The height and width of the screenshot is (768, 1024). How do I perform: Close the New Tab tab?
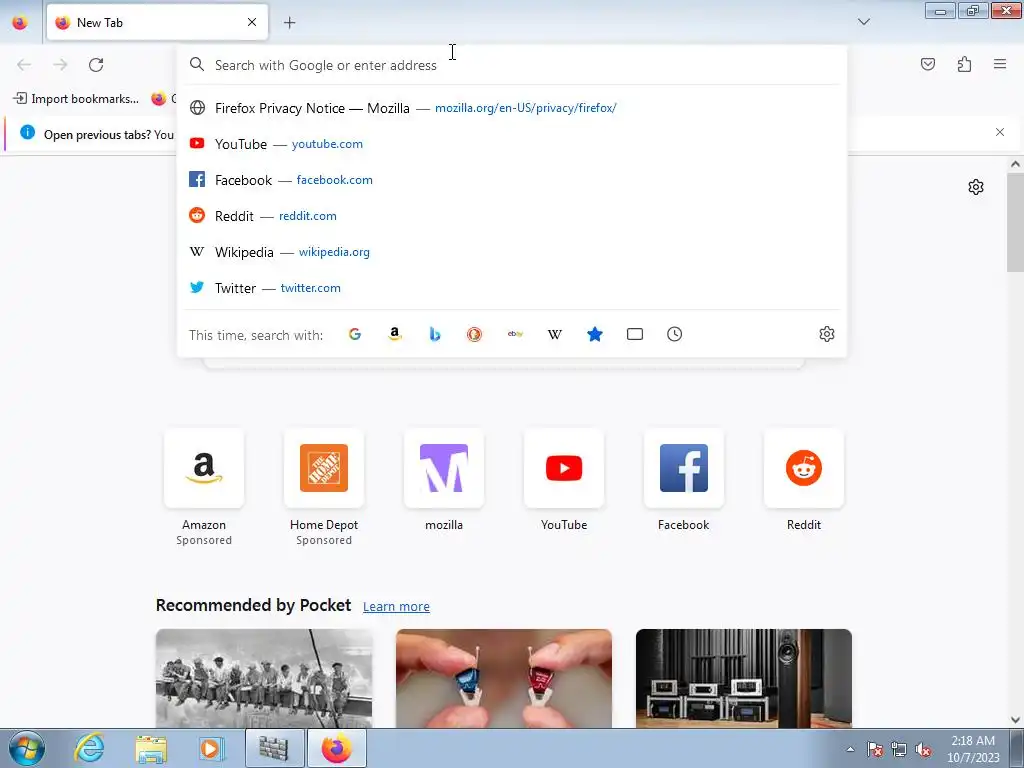pyautogui.click(x=252, y=22)
